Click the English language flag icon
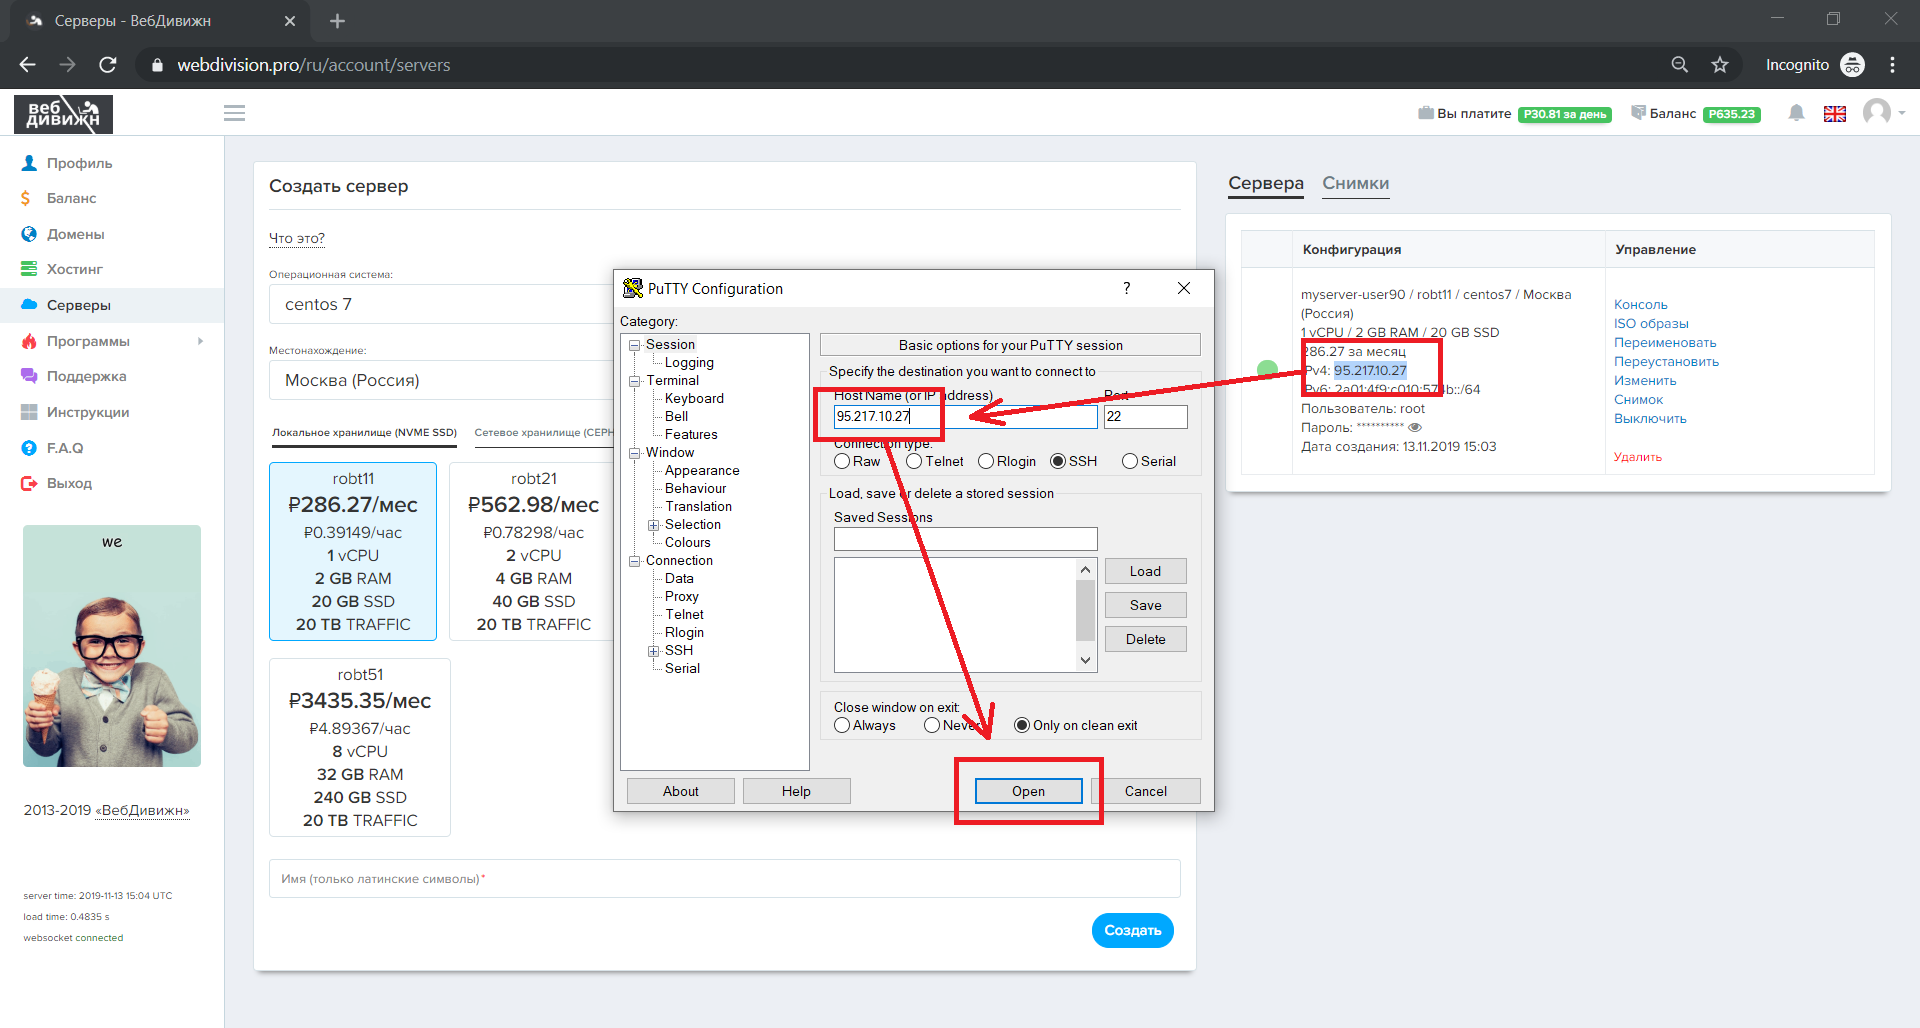This screenshot has width=1920, height=1028. (x=1834, y=114)
